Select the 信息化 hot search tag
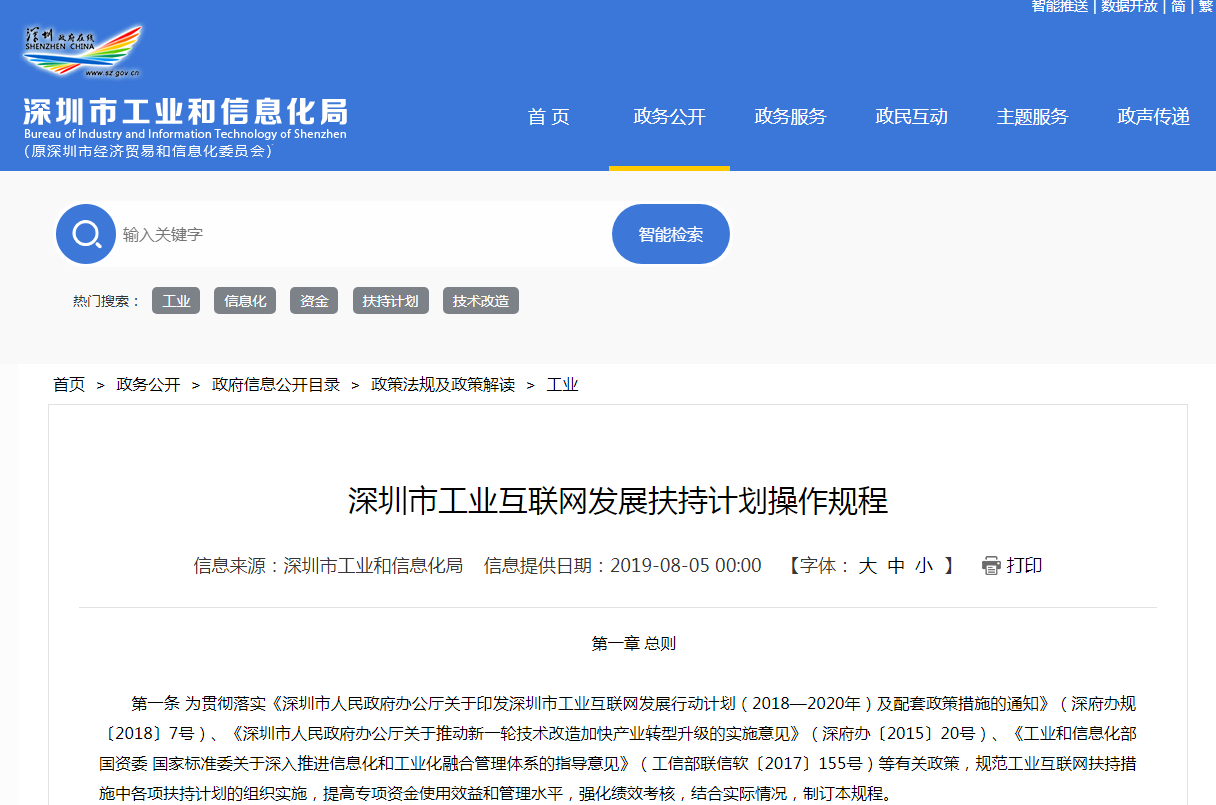 (x=245, y=301)
